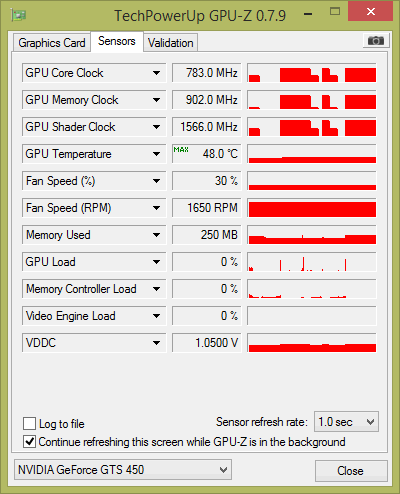Image resolution: width=400 pixels, height=494 pixels.
Task: Maximize the GPU-Z window
Action: (335, 12)
